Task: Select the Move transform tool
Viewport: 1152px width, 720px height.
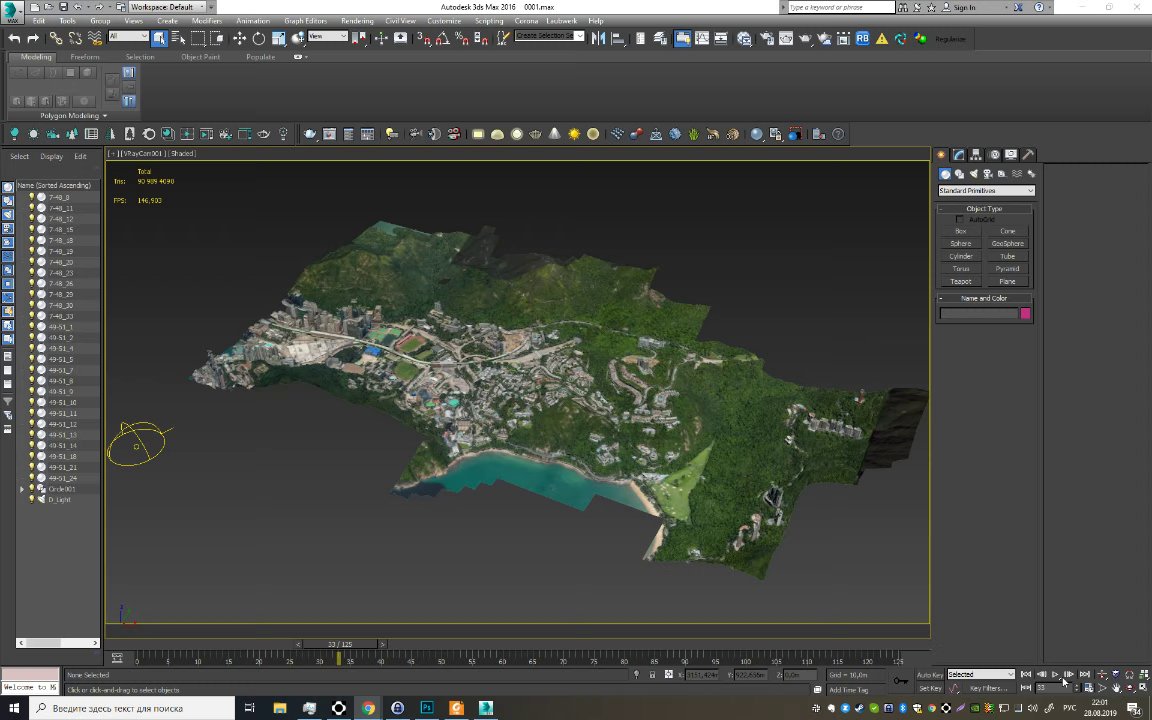Action: click(x=239, y=39)
